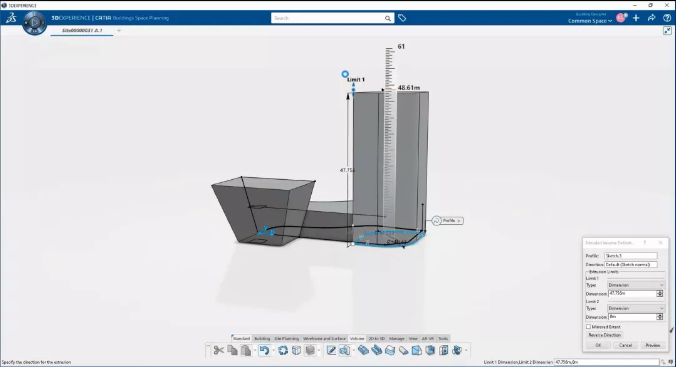Click the scissors Cut icon
The width and height of the screenshot is (676, 367).
coord(219,350)
